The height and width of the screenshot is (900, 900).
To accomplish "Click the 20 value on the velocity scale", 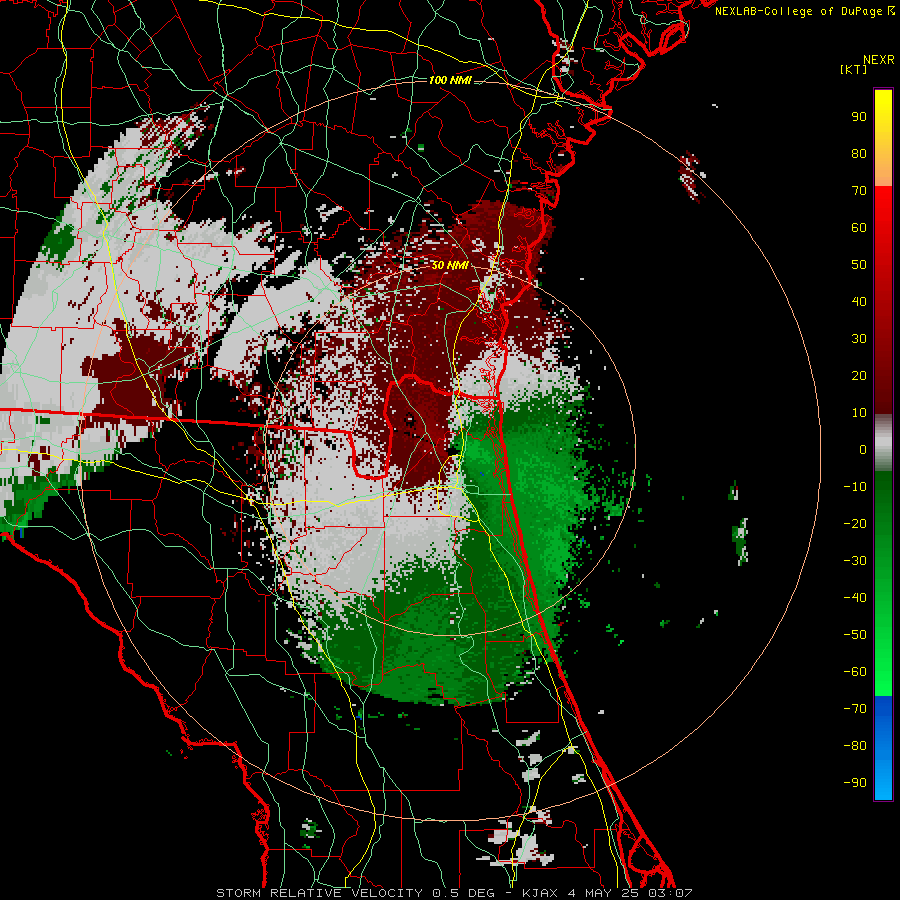I will tap(859, 376).
